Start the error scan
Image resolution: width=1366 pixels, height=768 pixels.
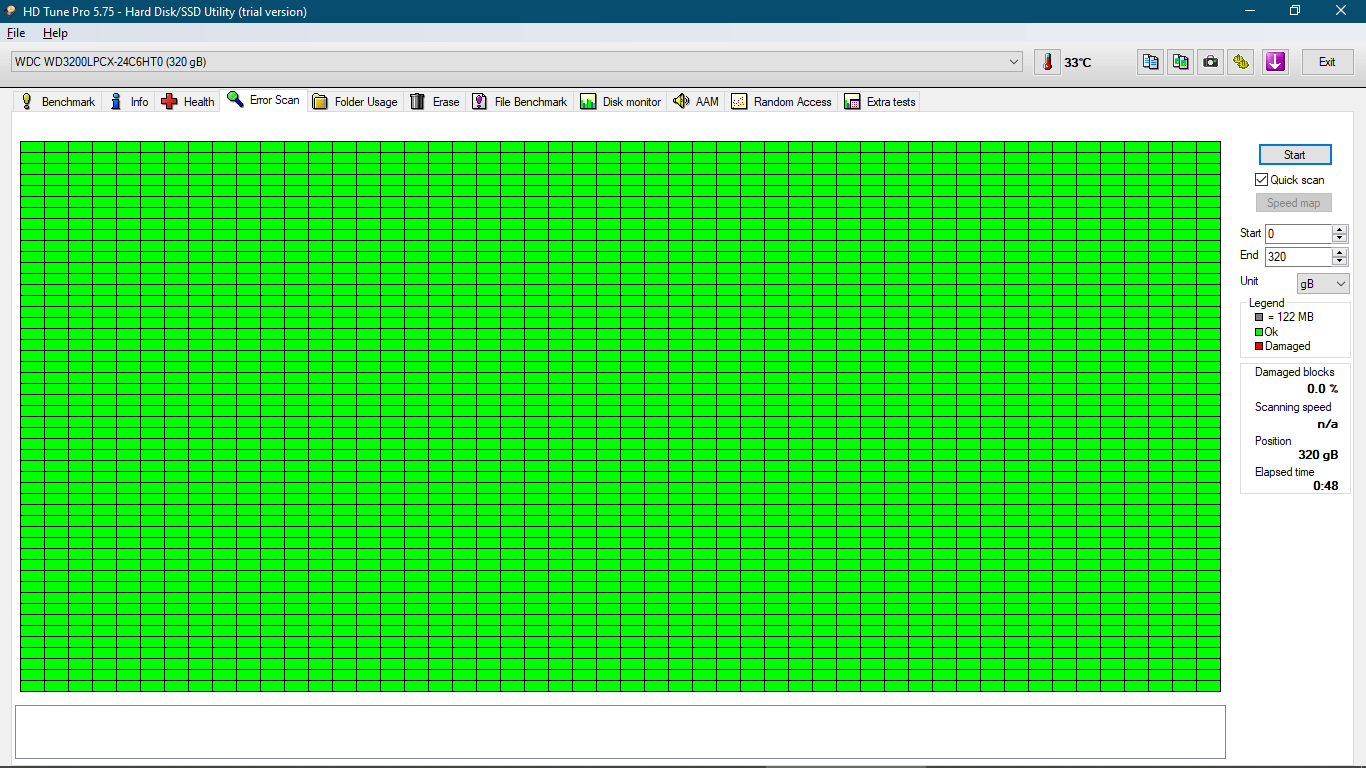coord(1295,155)
